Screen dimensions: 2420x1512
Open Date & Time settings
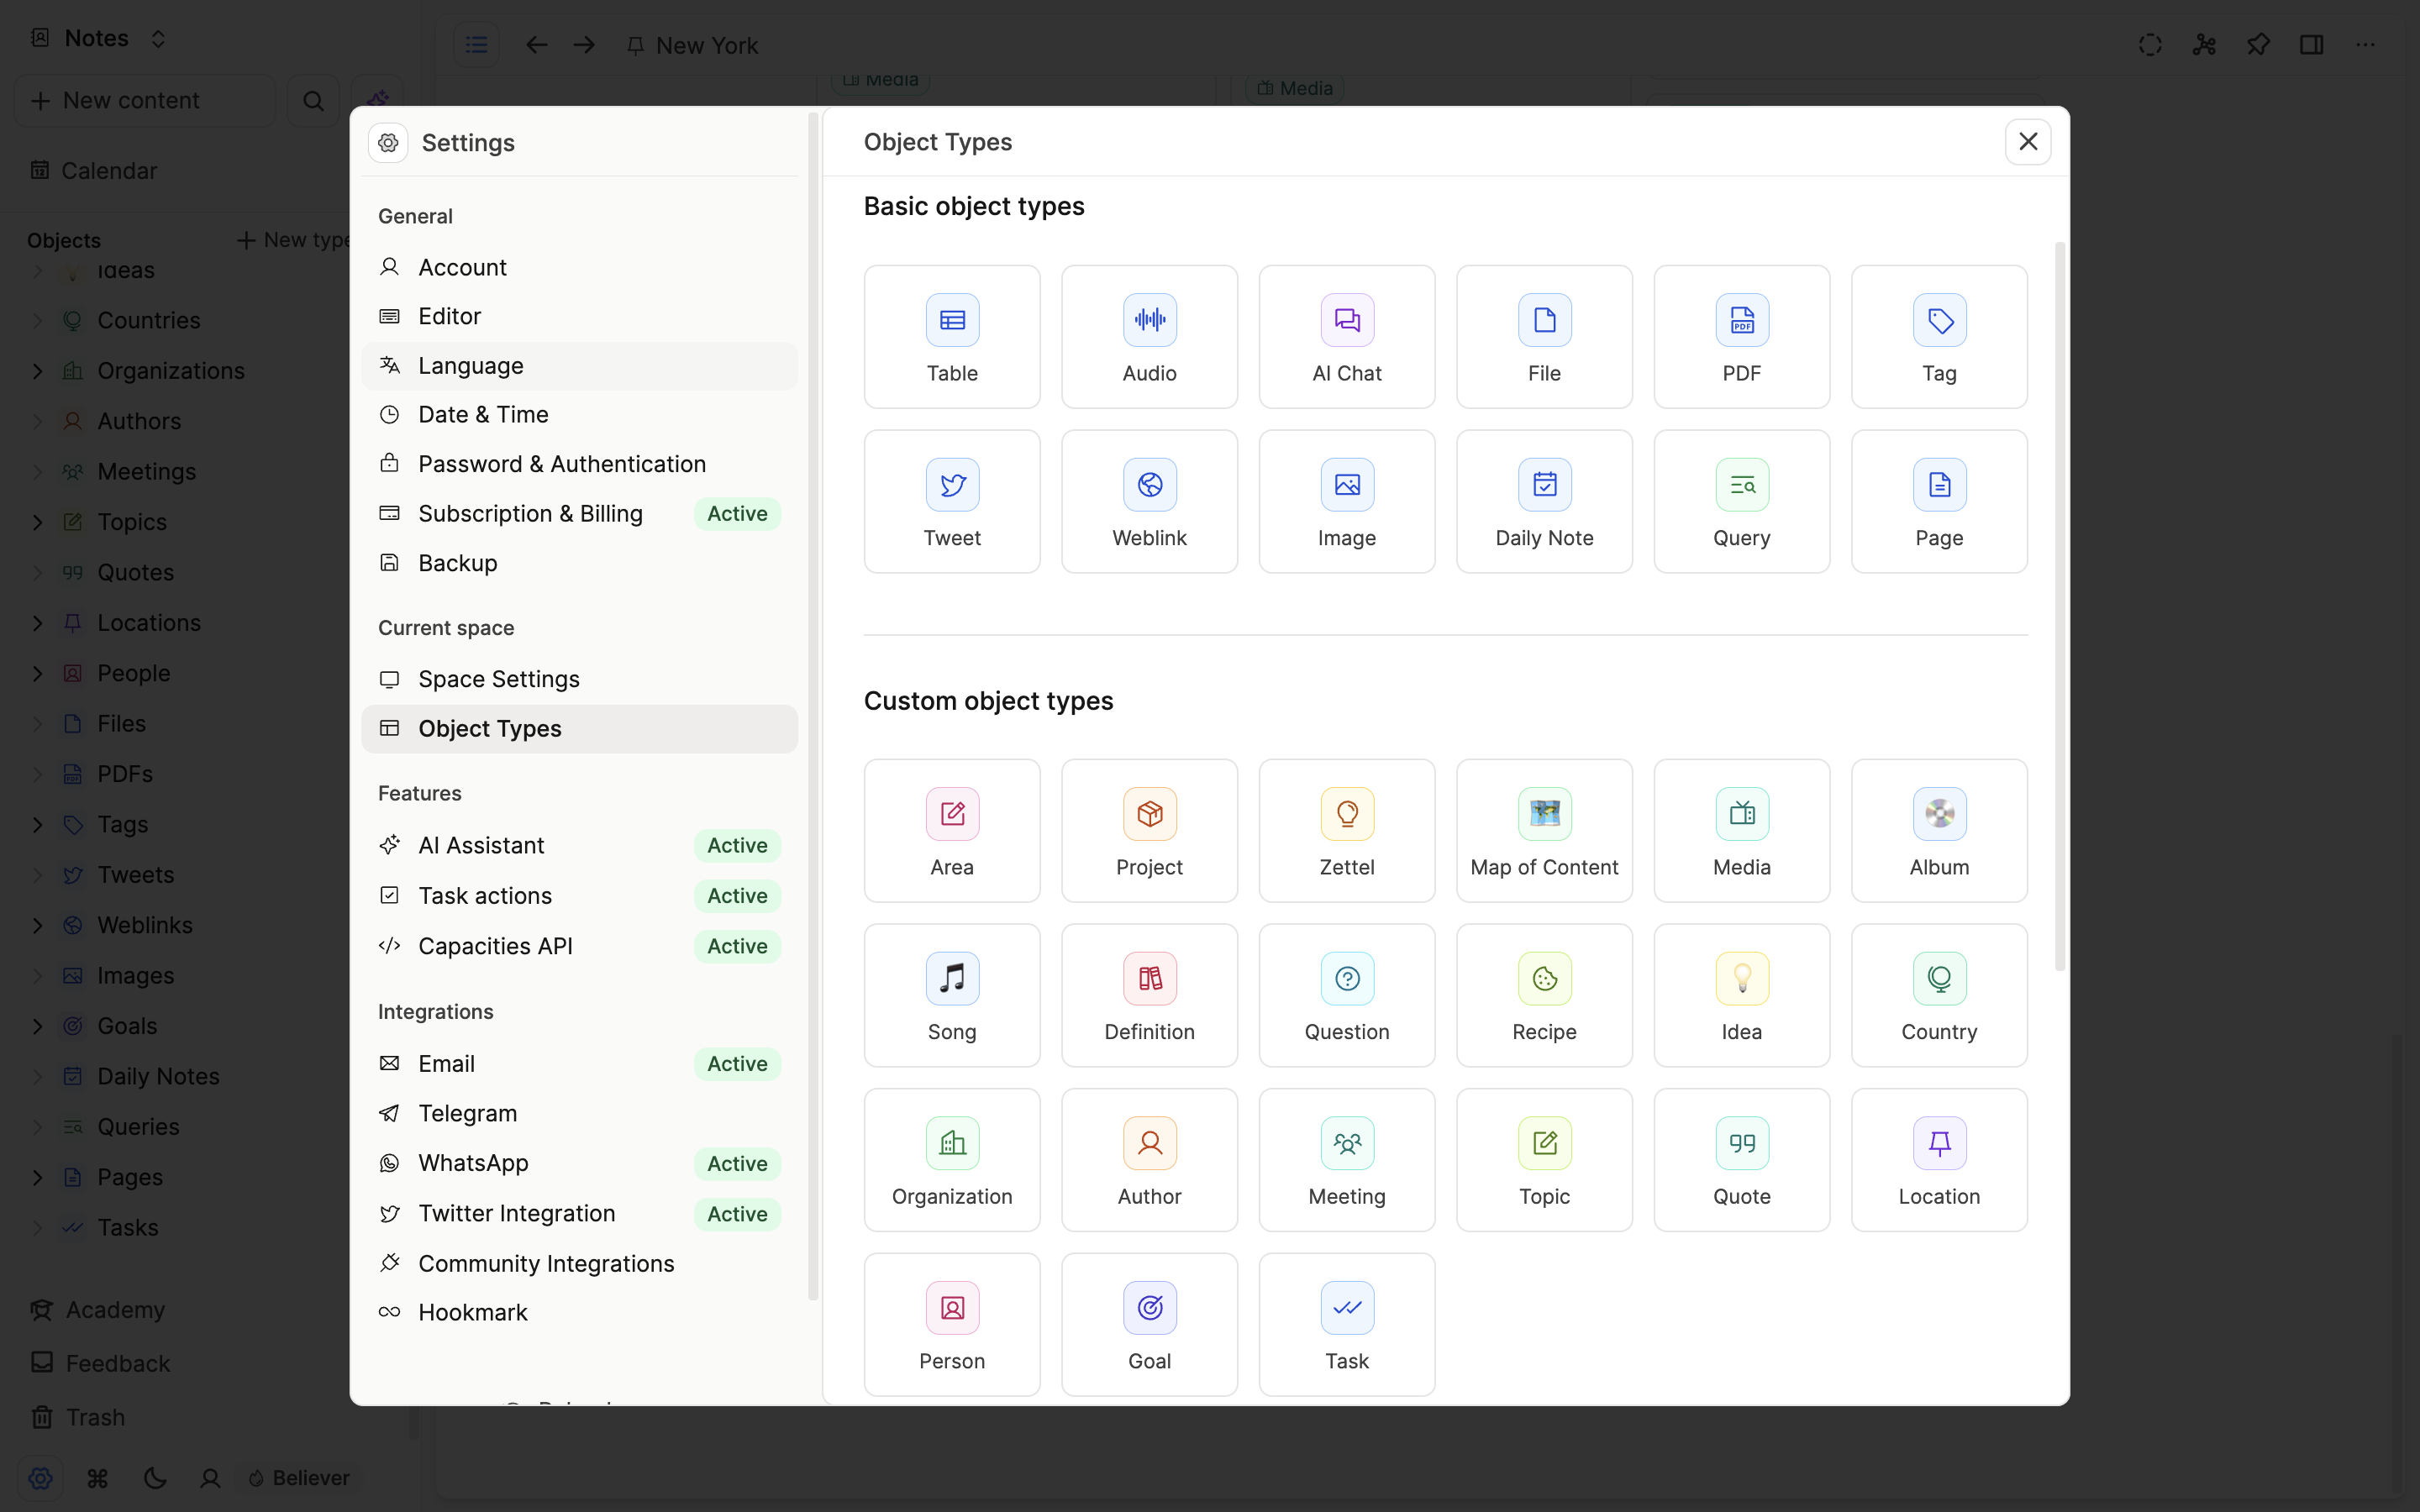click(579, 414)
